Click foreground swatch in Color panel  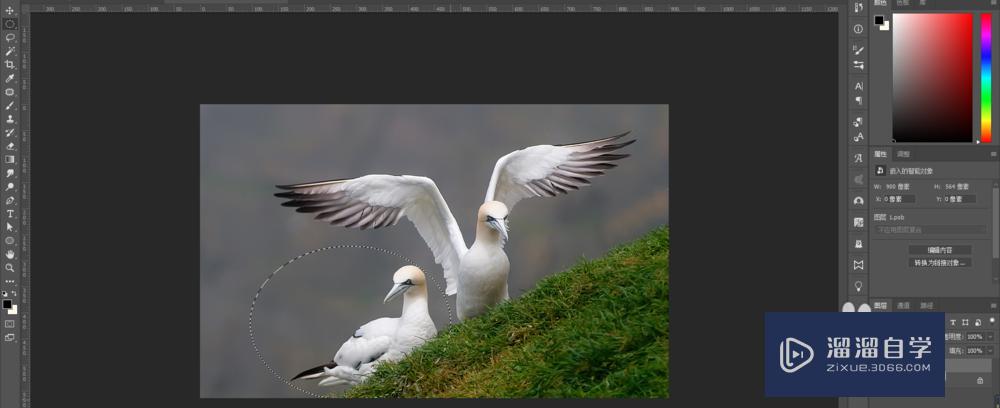point(879,20)
